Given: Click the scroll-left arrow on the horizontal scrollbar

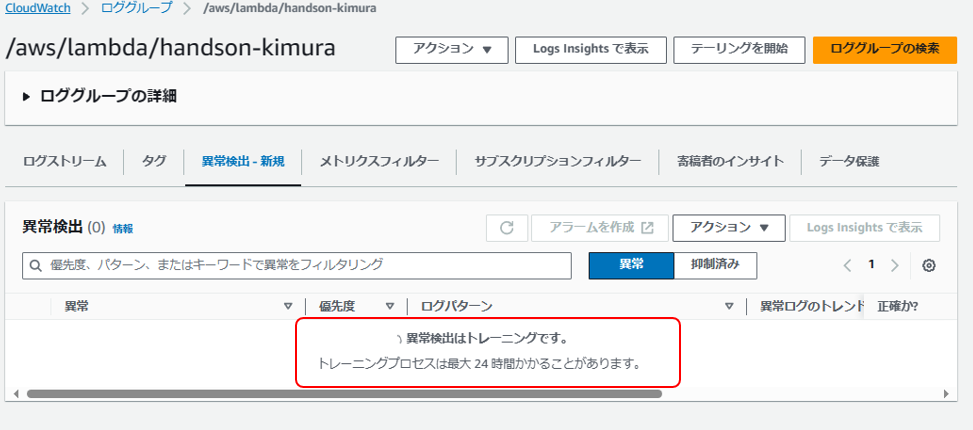Looking at the screenshot, I should click(x=16, y=393).
